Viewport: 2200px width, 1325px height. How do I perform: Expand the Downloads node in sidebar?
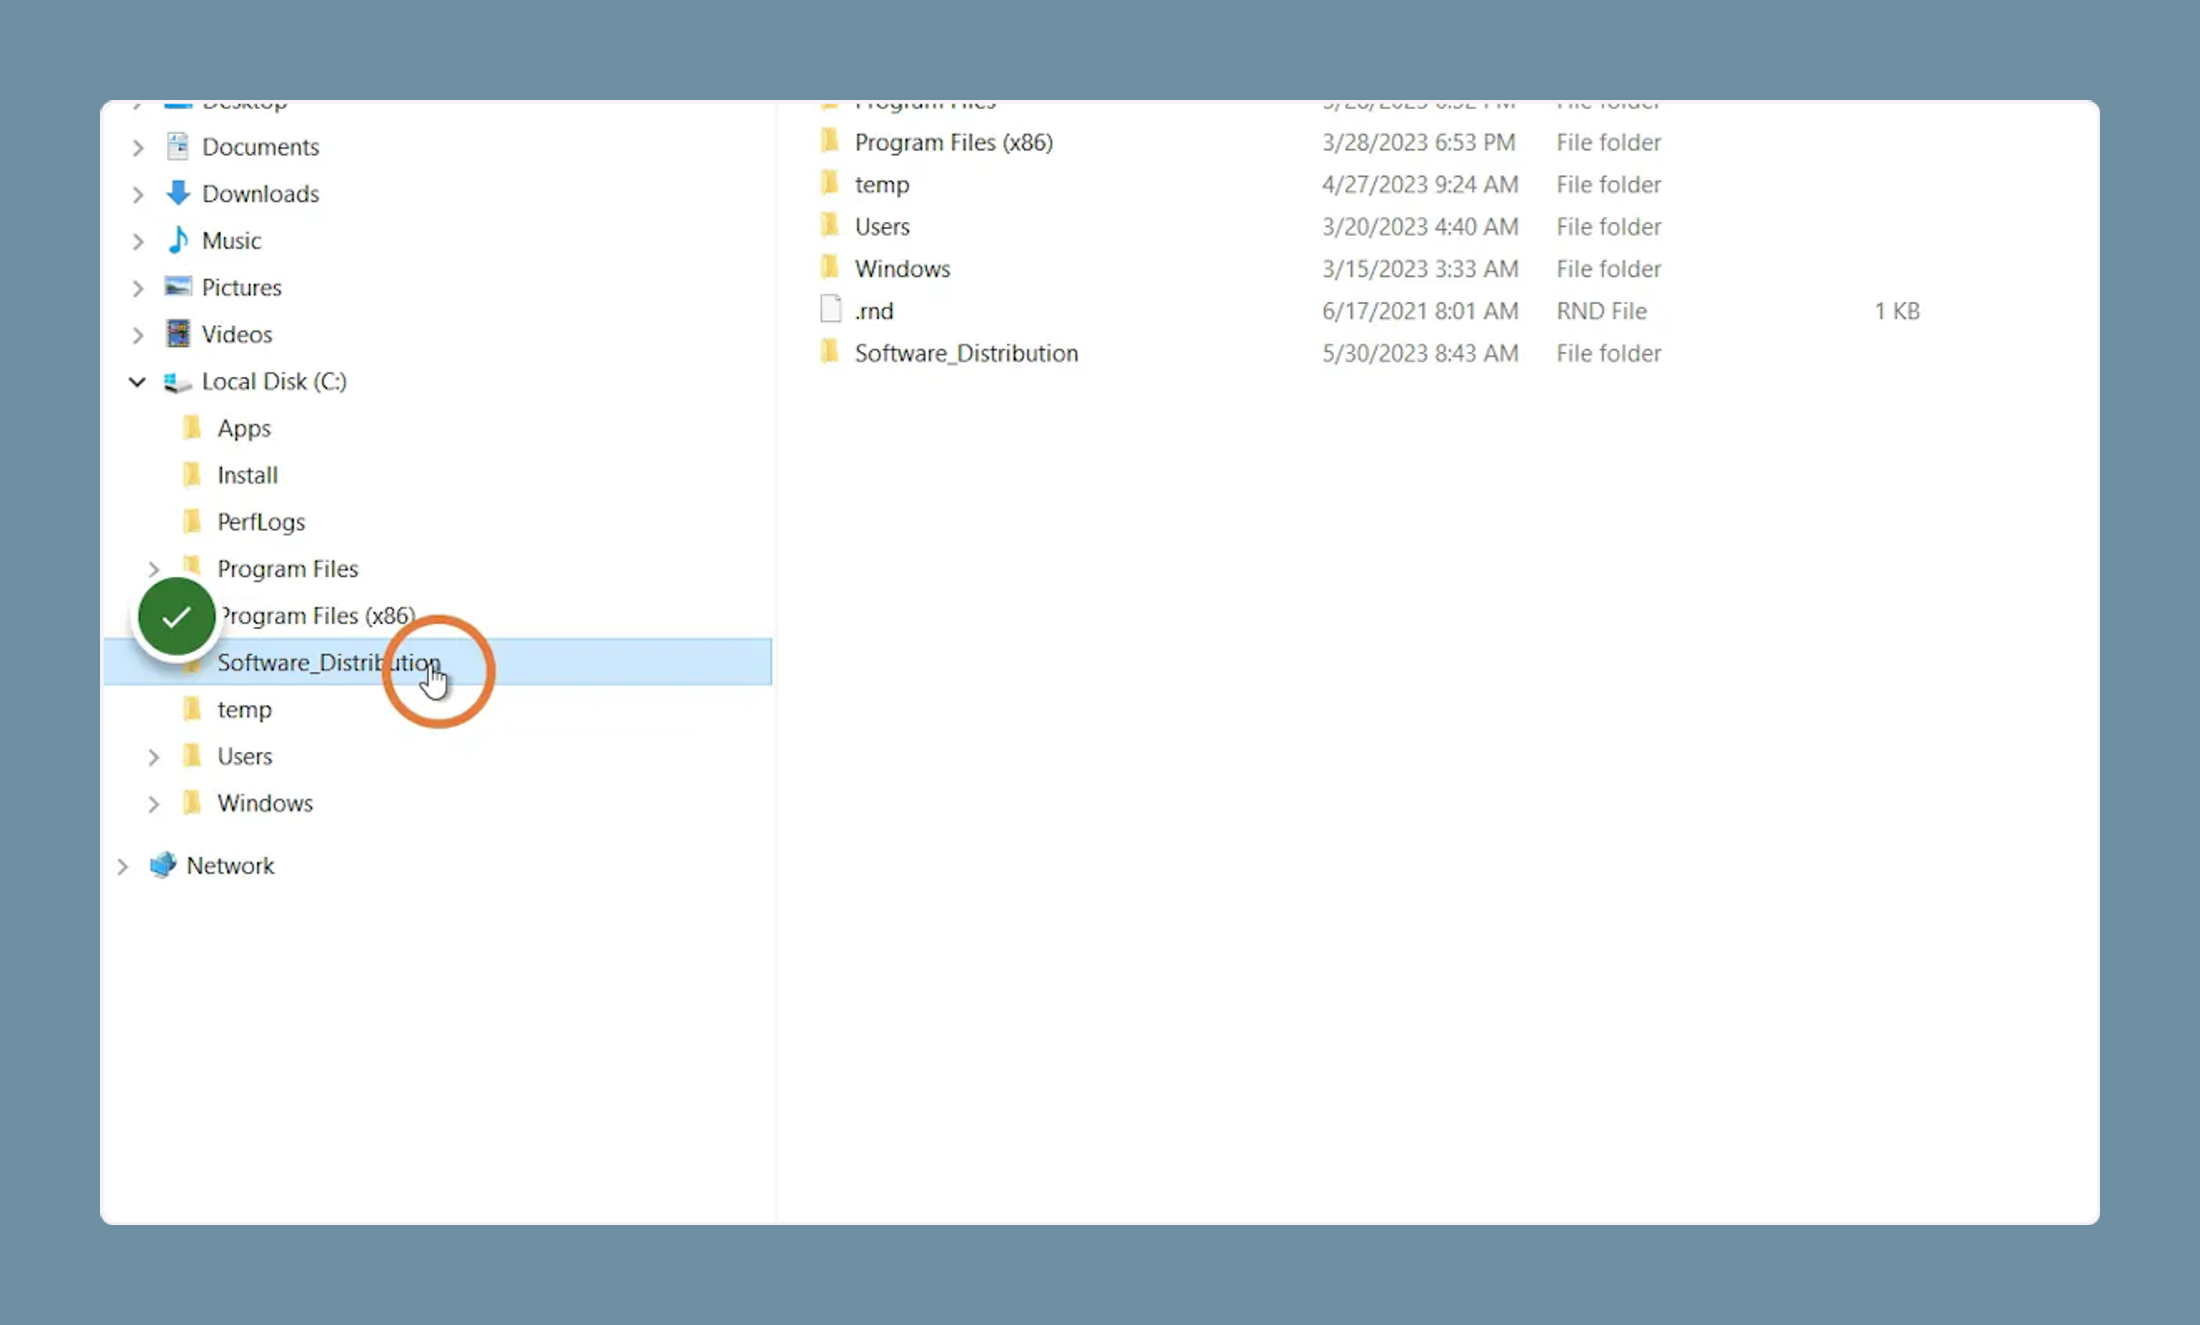pos(138,195)
